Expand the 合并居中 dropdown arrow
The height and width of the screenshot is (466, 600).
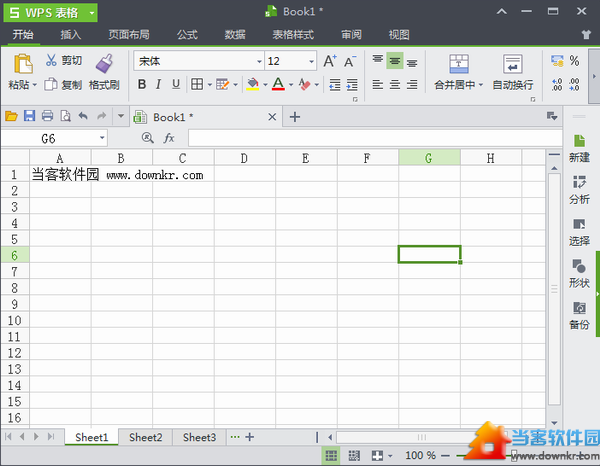[481, 85]
